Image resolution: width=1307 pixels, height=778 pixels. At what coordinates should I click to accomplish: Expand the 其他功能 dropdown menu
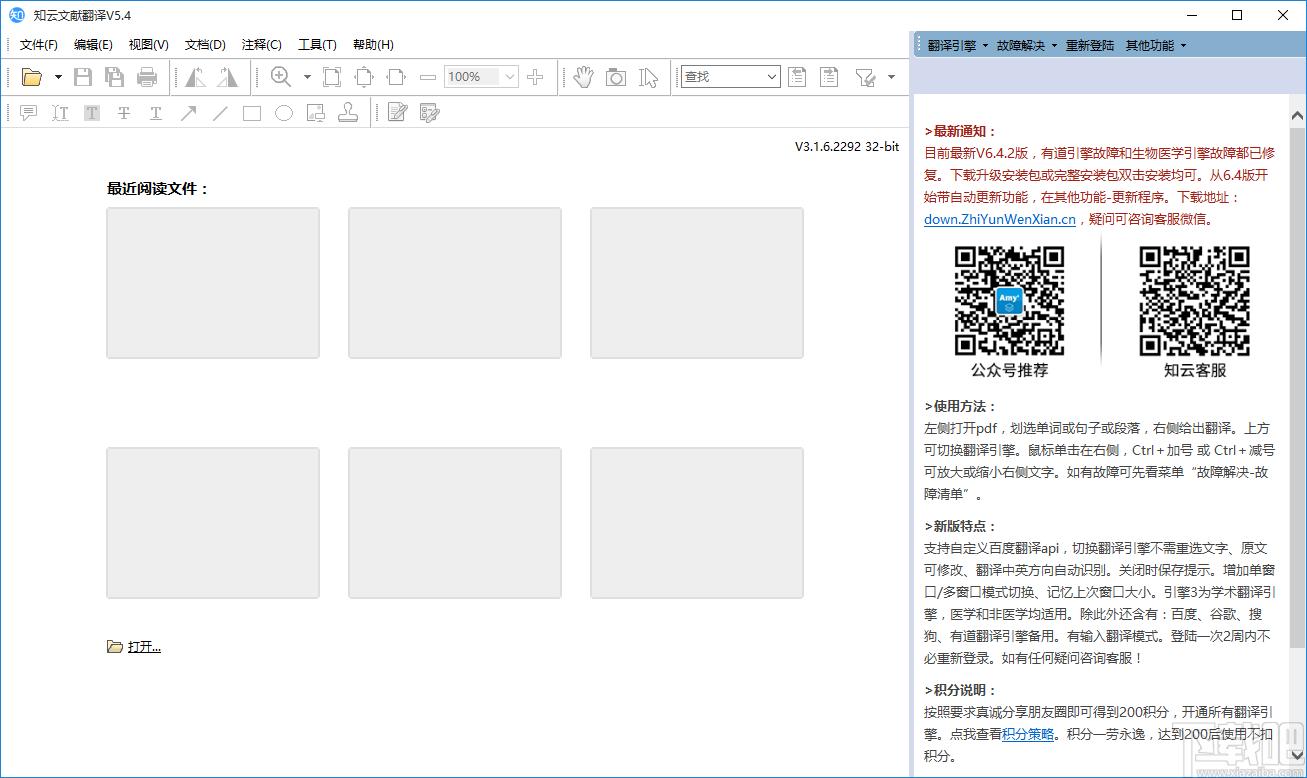click(1156, 46)
